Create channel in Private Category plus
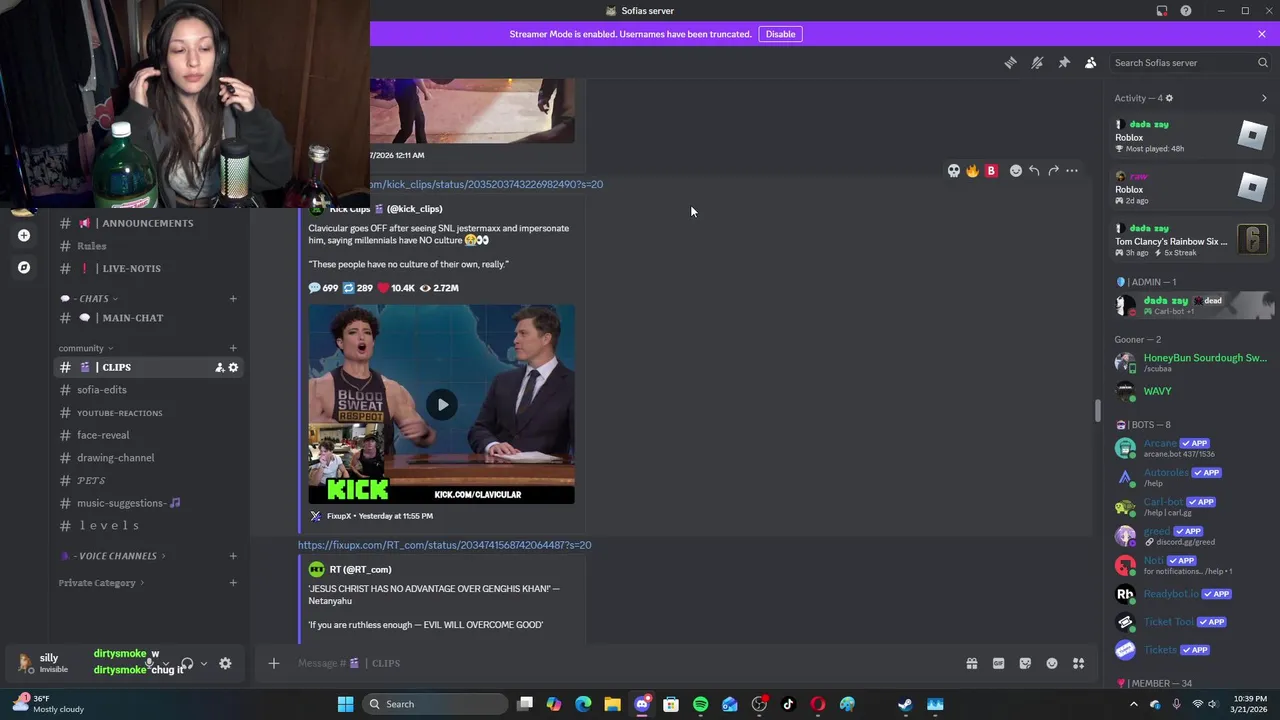Image resolution: width=1280 pixels, height=720 pixels. click(233, 583)
